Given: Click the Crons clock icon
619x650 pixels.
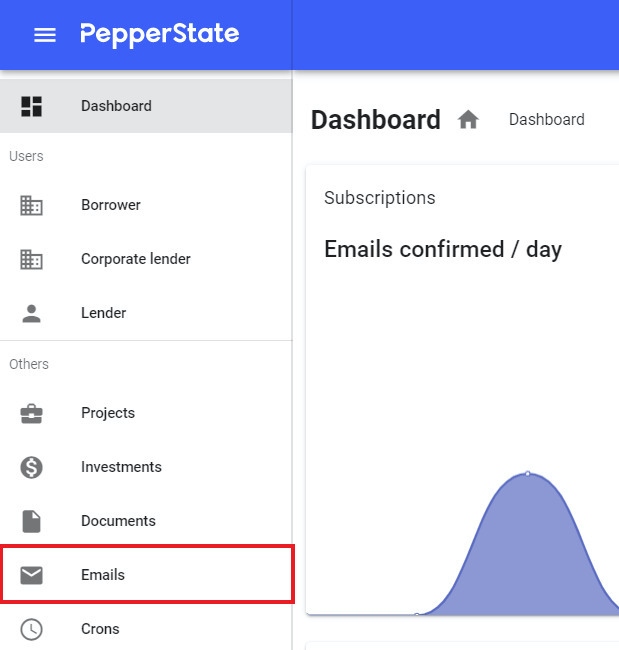Looking at the screenshot, I should (x=32, y=629).
